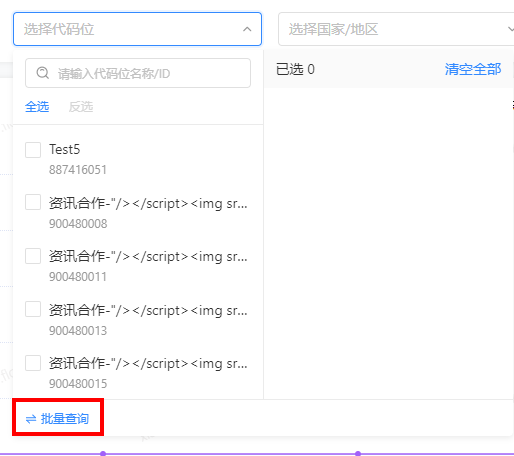Click the 资讯合作 name above ID 900480008

[148, 203]
